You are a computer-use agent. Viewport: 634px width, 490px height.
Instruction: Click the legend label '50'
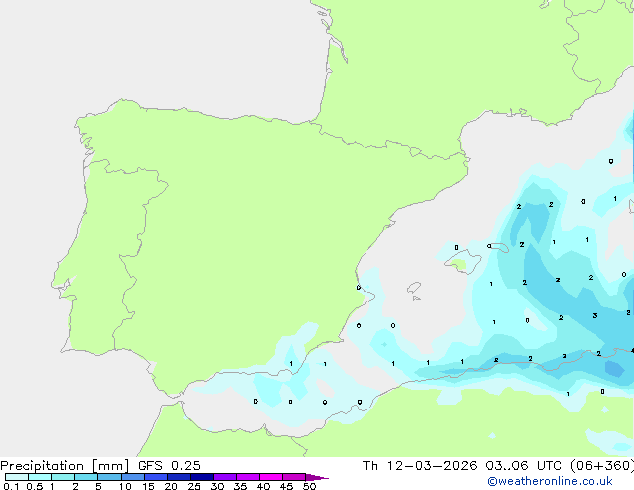pos(310,486)
